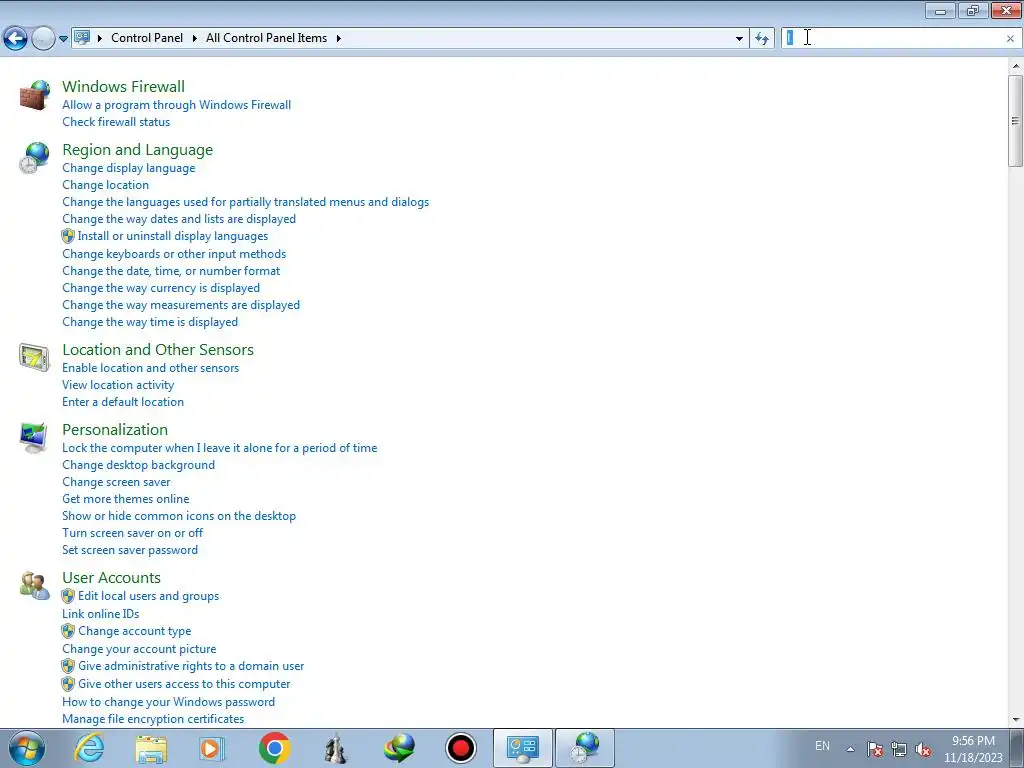Image resolution: width=1024 pixels, height=768 pixels.
Task: Click the red record button app on taskbar
Action: pos(461,748)
